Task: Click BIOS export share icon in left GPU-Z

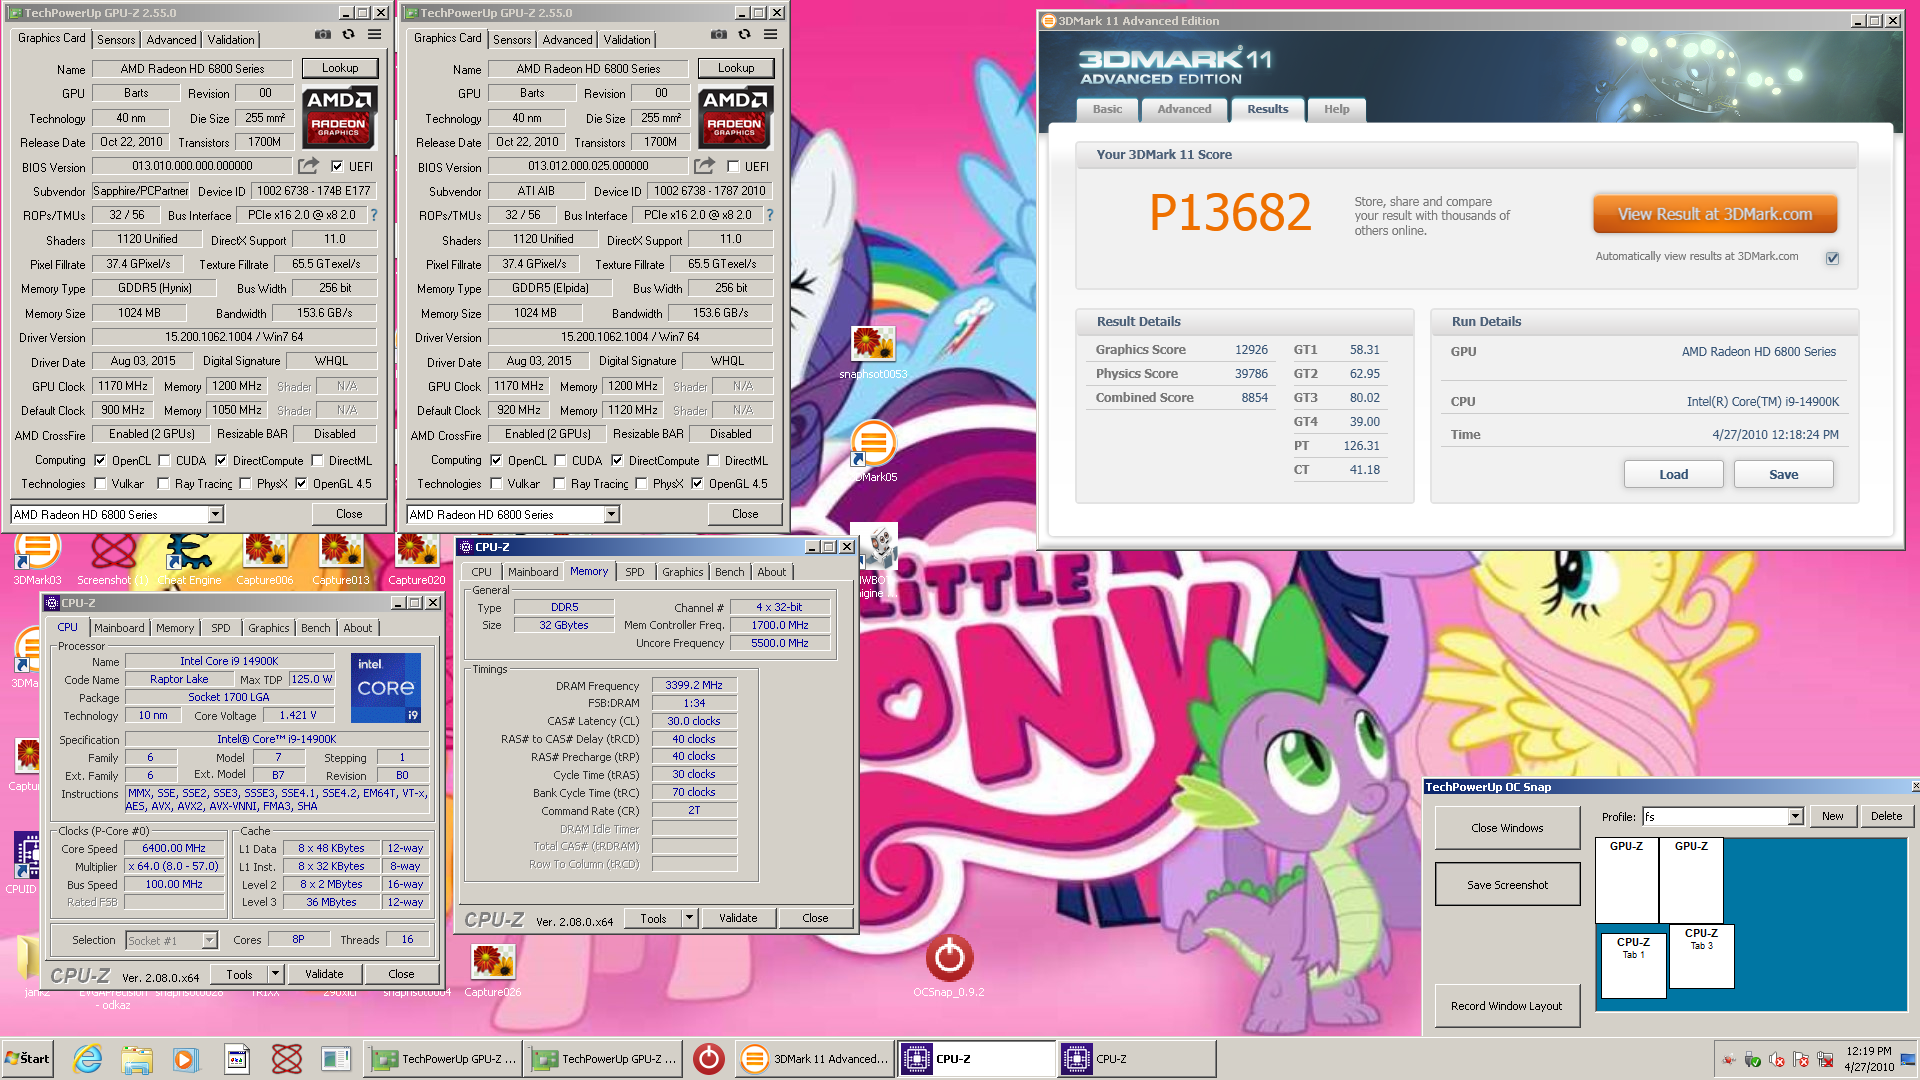Action: [308, 166]
